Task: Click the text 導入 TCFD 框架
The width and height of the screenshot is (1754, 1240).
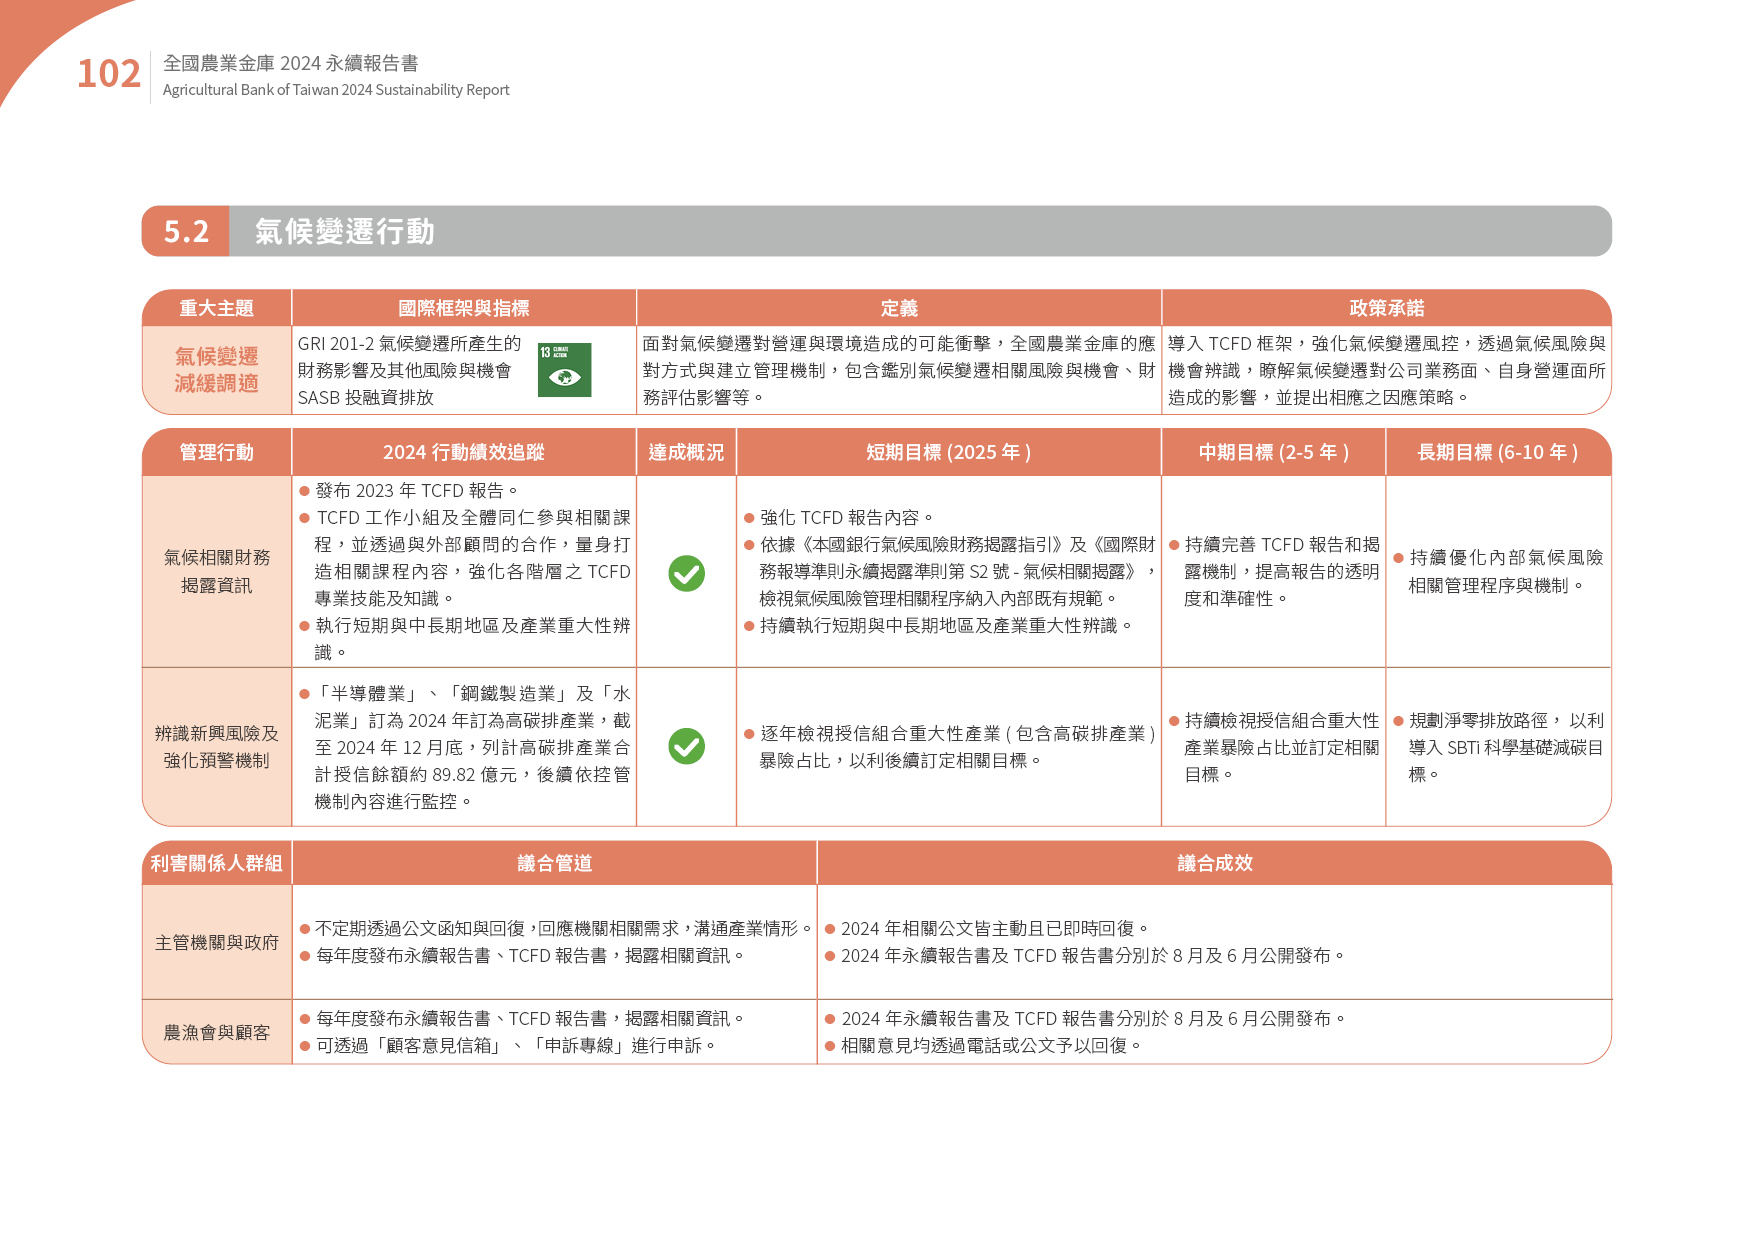Action: 1230,343
